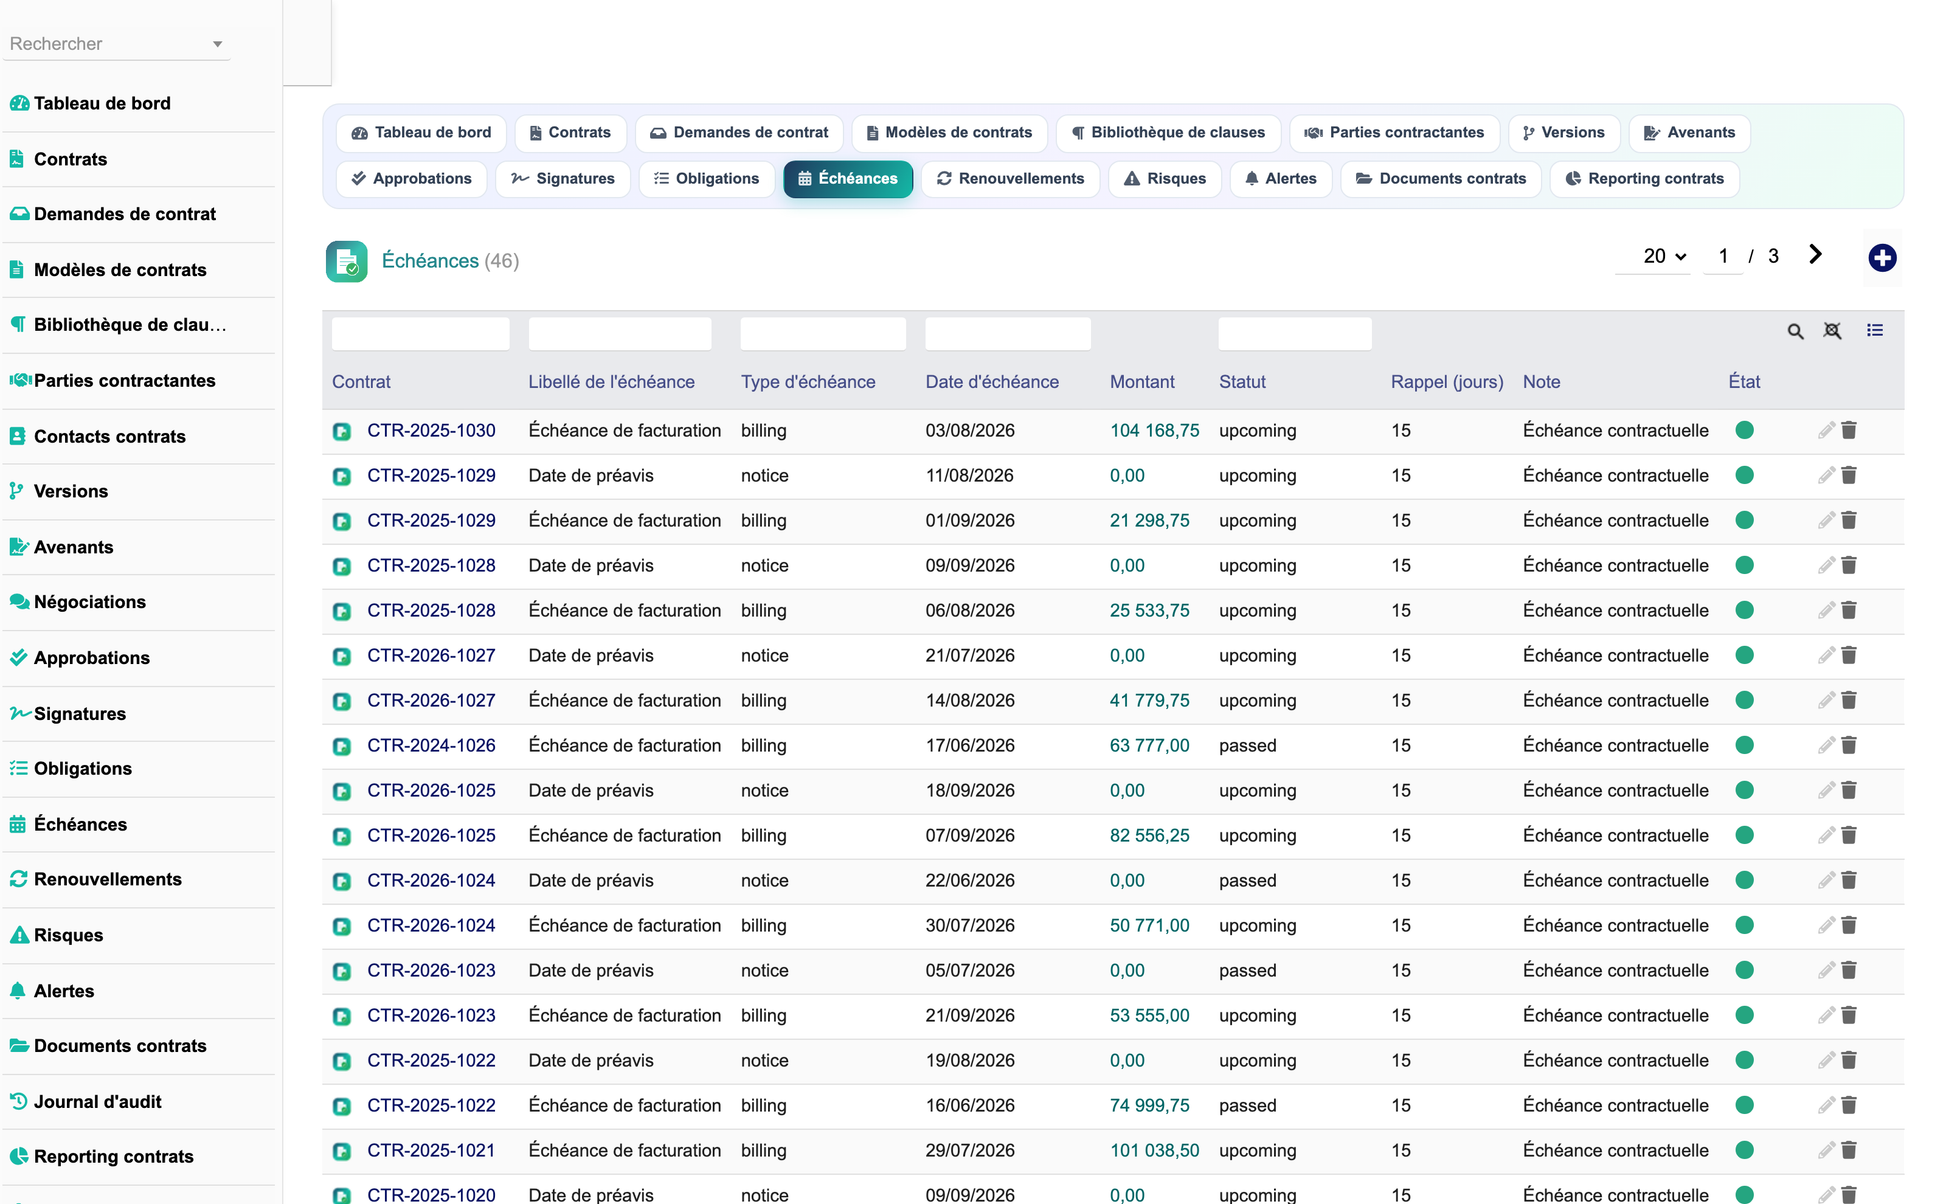
Task: Click the Échéances module icon near title
Action: pos(347,262)
